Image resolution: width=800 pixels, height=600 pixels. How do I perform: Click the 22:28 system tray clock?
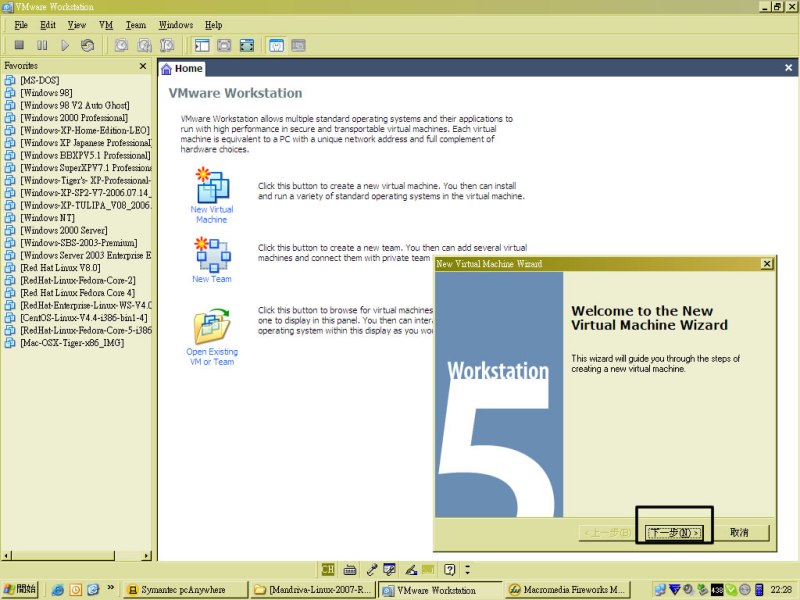coord(782,590)
